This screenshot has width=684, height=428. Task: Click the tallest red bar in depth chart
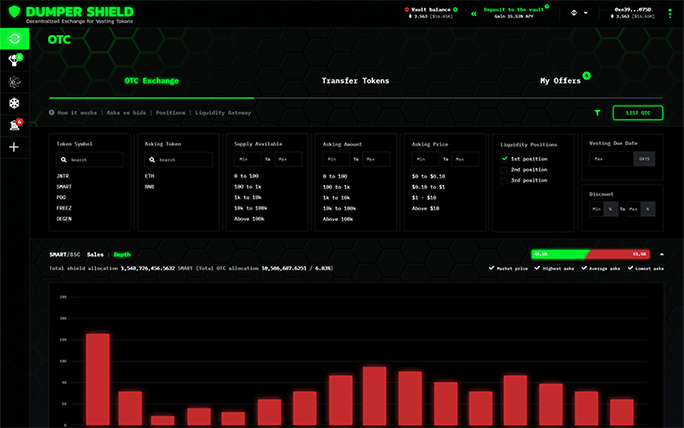[x=98, y=379]
